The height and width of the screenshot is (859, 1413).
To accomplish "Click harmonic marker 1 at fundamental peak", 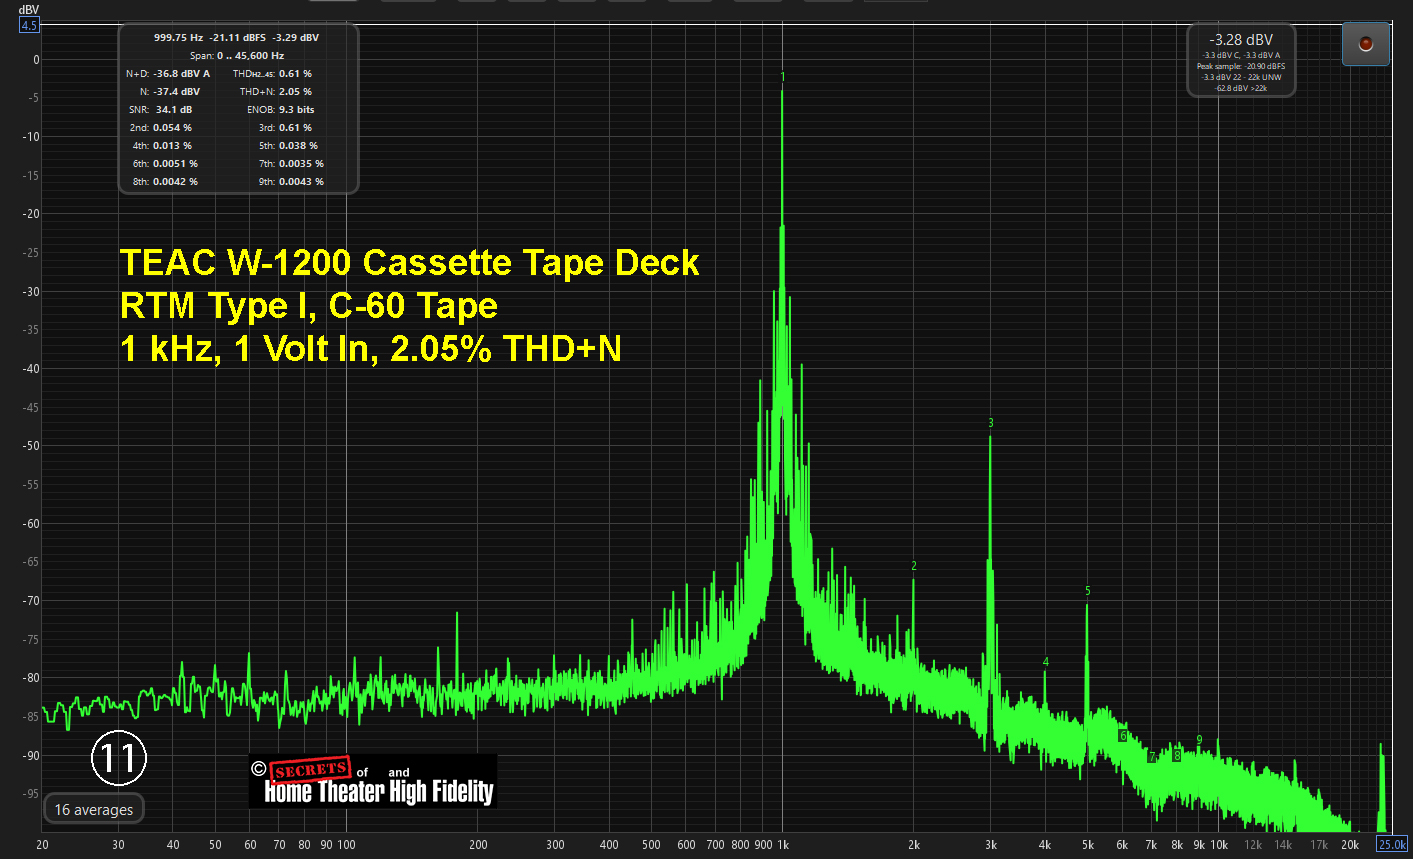I will (783, 77).
